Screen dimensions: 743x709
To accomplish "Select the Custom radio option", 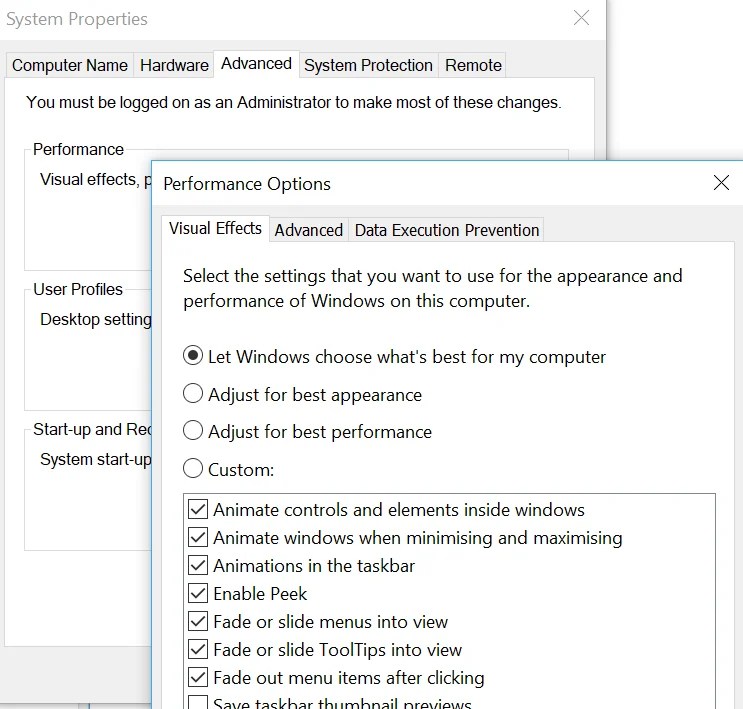I will [193, 468].
